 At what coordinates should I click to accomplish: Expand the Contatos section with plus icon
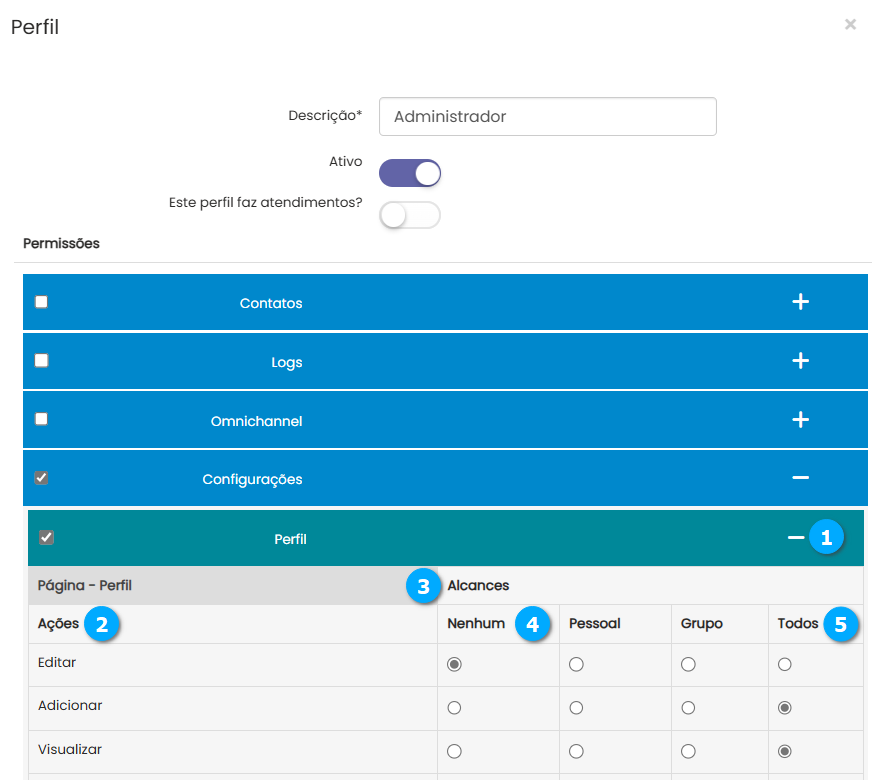tap(800, 302)
